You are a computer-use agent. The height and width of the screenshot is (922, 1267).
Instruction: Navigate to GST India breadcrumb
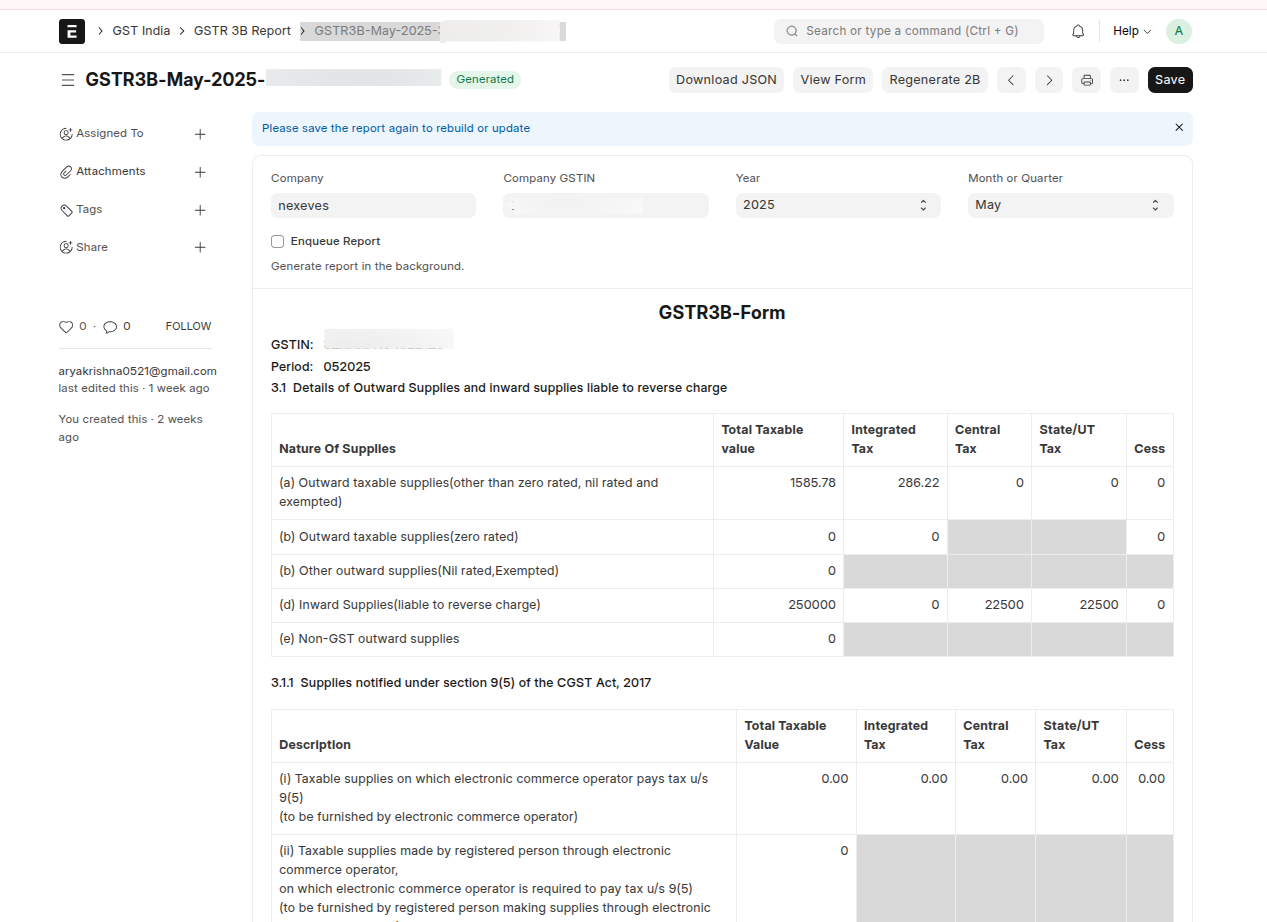coord(141,31)
